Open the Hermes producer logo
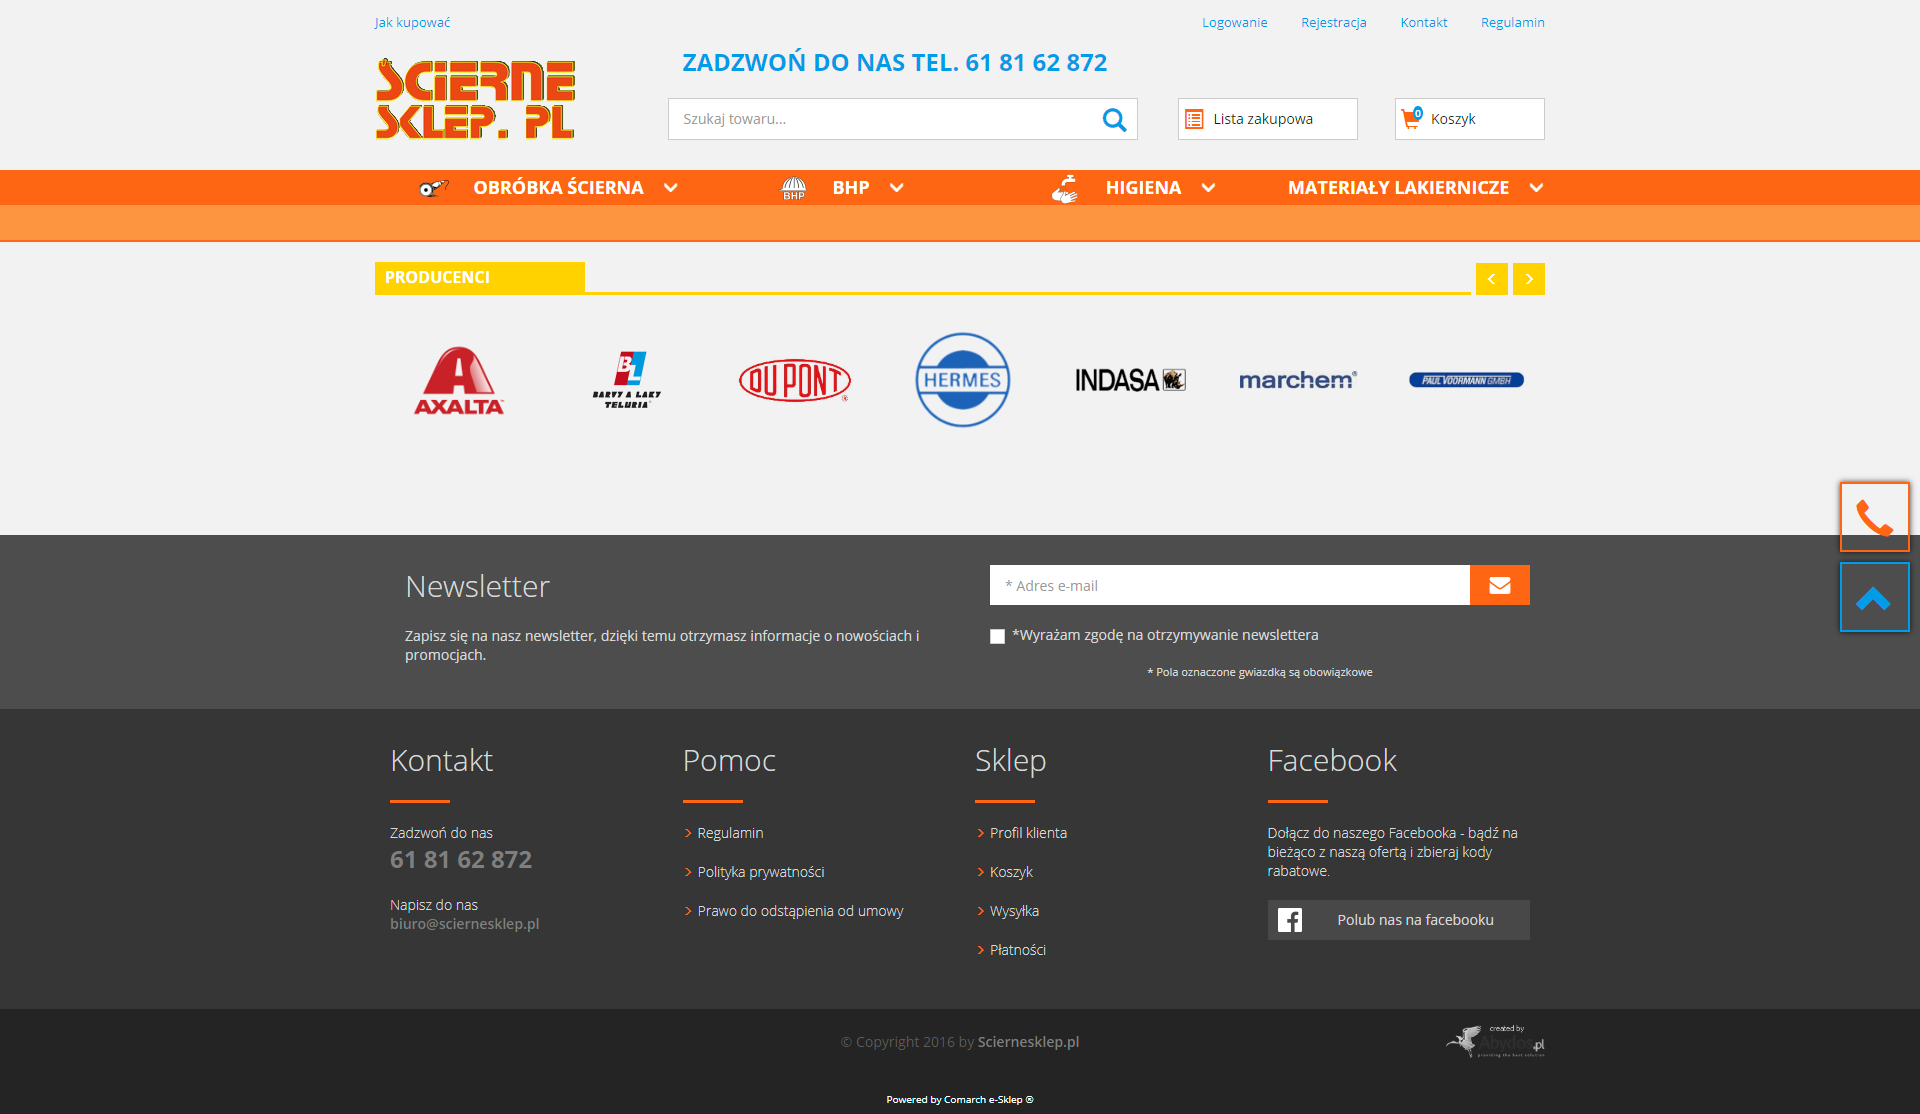This screenshot has height=1114, width=1920. point(962,380)
